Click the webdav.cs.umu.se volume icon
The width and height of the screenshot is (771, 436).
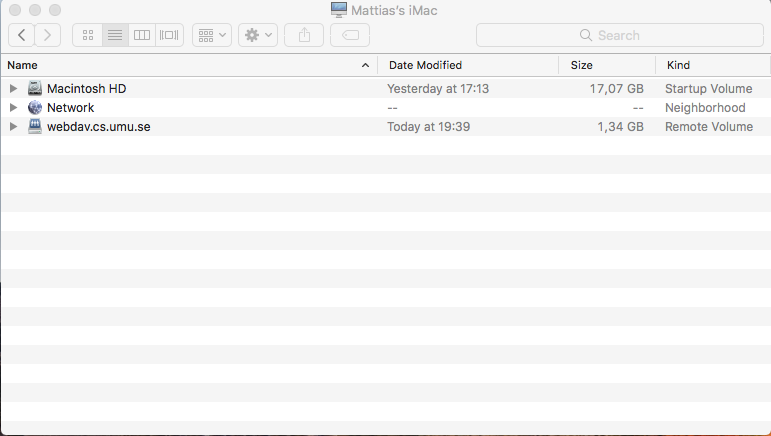point(35,127)
